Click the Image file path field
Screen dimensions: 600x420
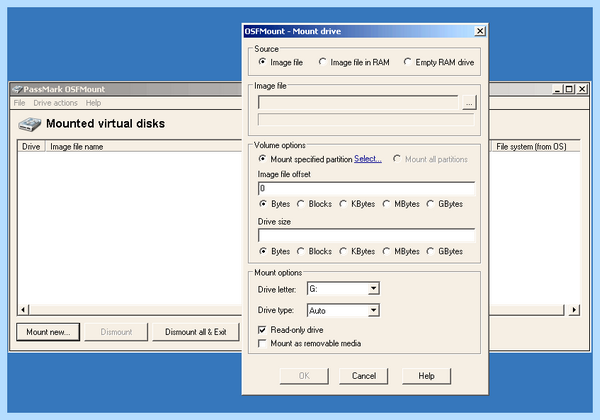coord(358,103)
